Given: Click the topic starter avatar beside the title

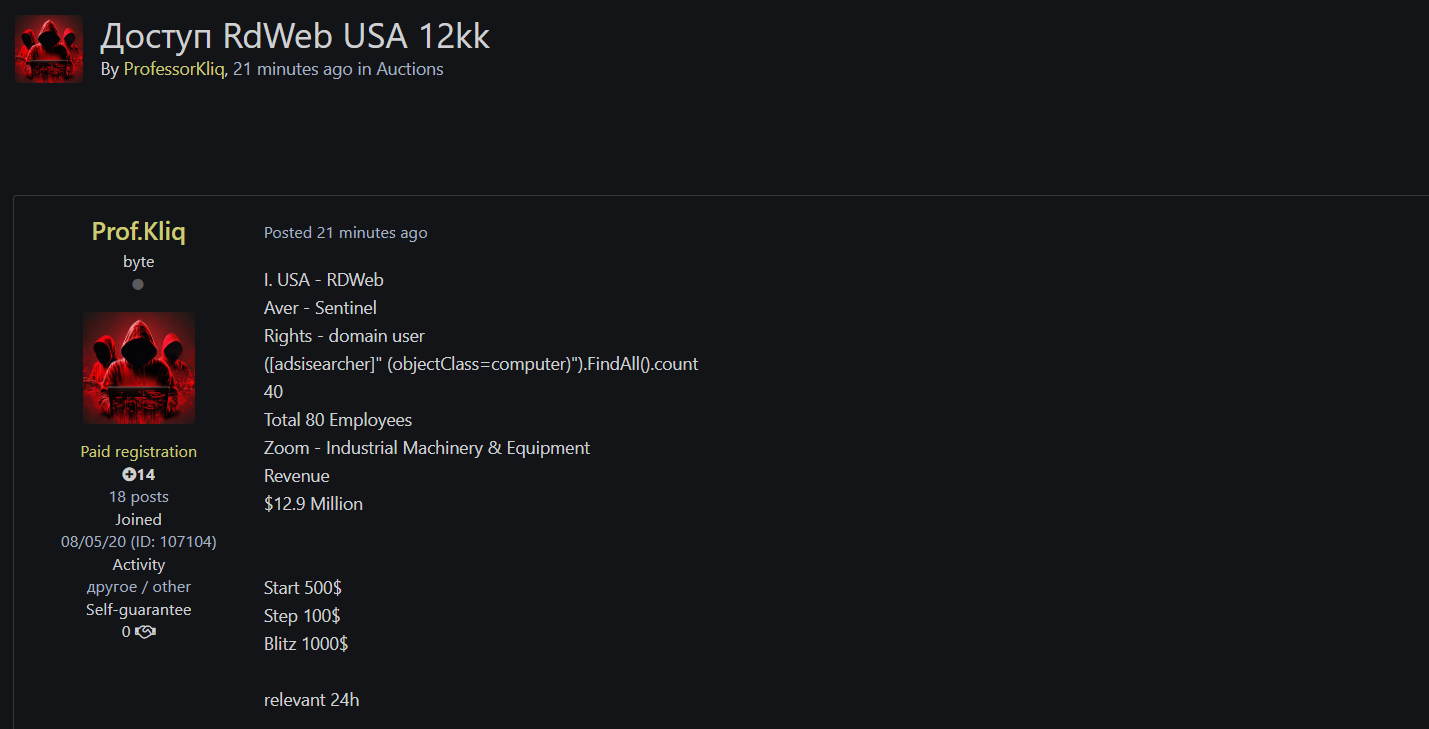Looking at the screenshot, I should pos(49,48).
